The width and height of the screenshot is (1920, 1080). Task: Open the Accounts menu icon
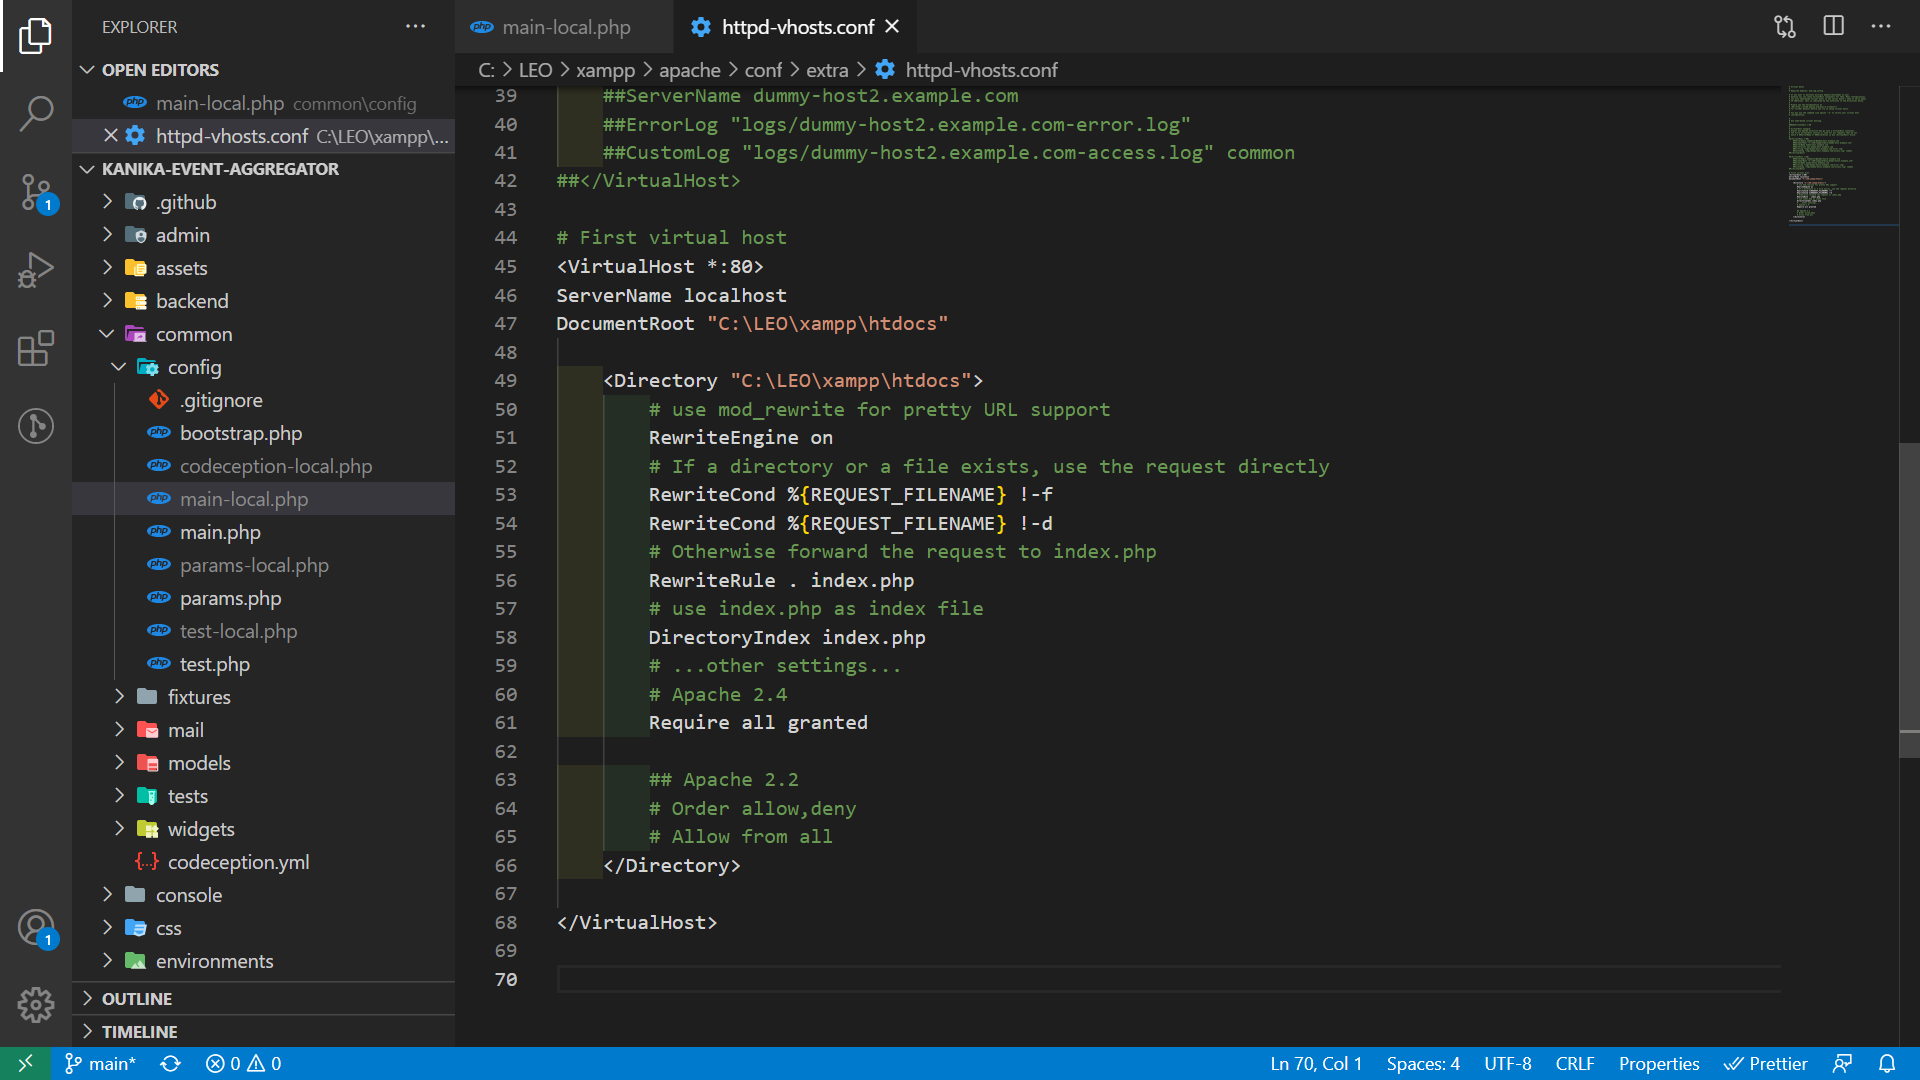click(x=36, y=928)
